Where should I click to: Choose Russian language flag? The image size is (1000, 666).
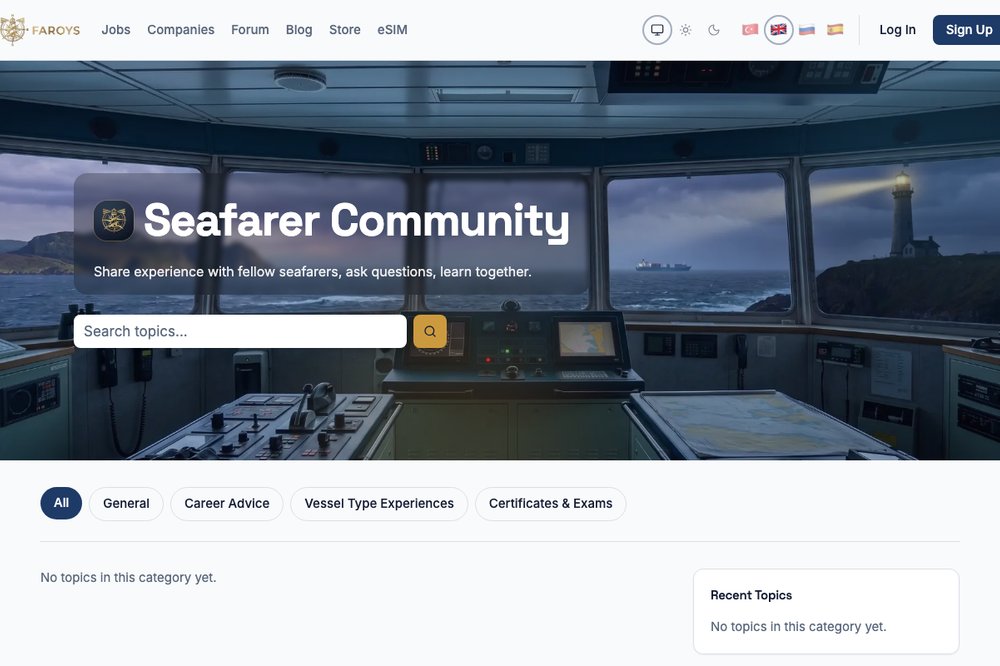[x=807, y=29]
